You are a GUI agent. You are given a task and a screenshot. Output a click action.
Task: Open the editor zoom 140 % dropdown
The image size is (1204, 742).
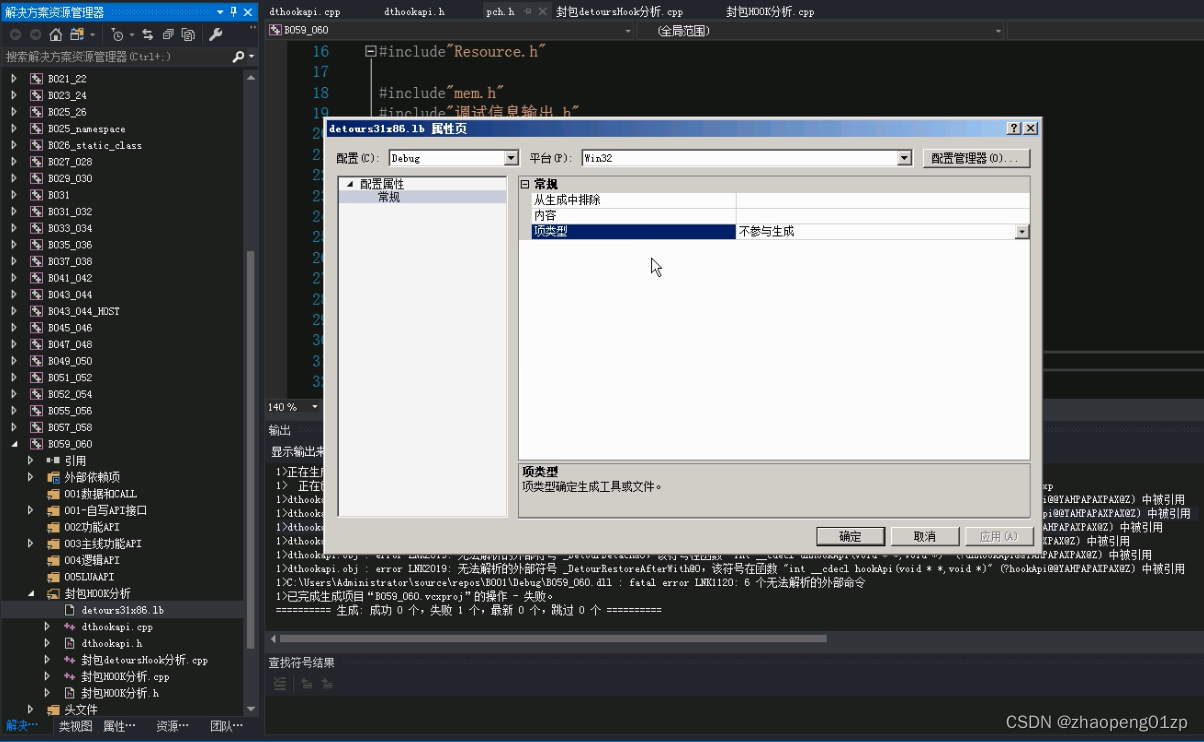(x=315, y=407)
